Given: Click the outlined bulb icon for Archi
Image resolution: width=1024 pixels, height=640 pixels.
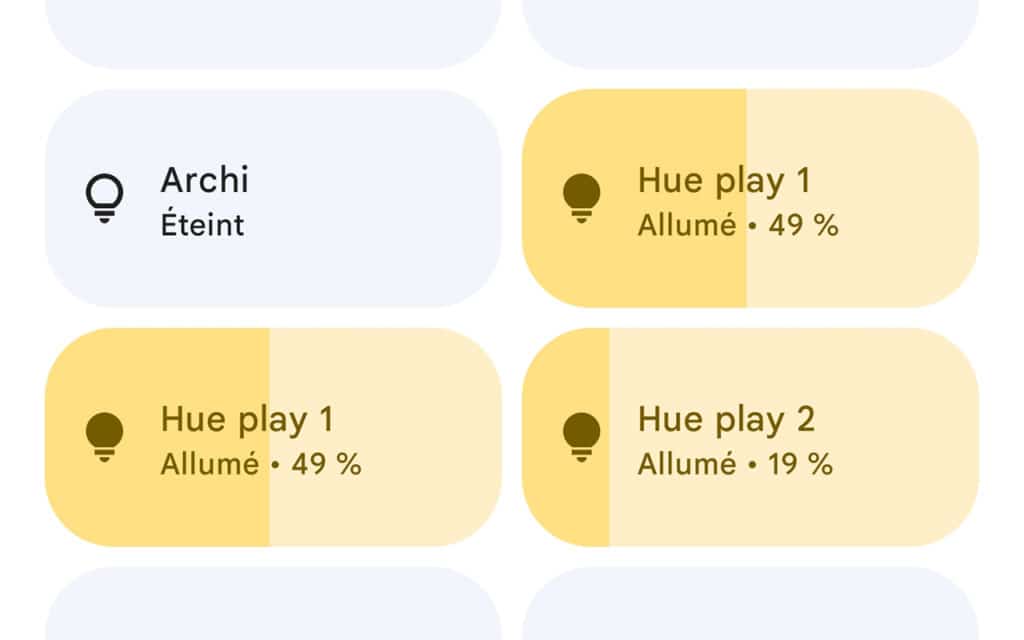Looking at the screenshot, I should coord(104,198).
